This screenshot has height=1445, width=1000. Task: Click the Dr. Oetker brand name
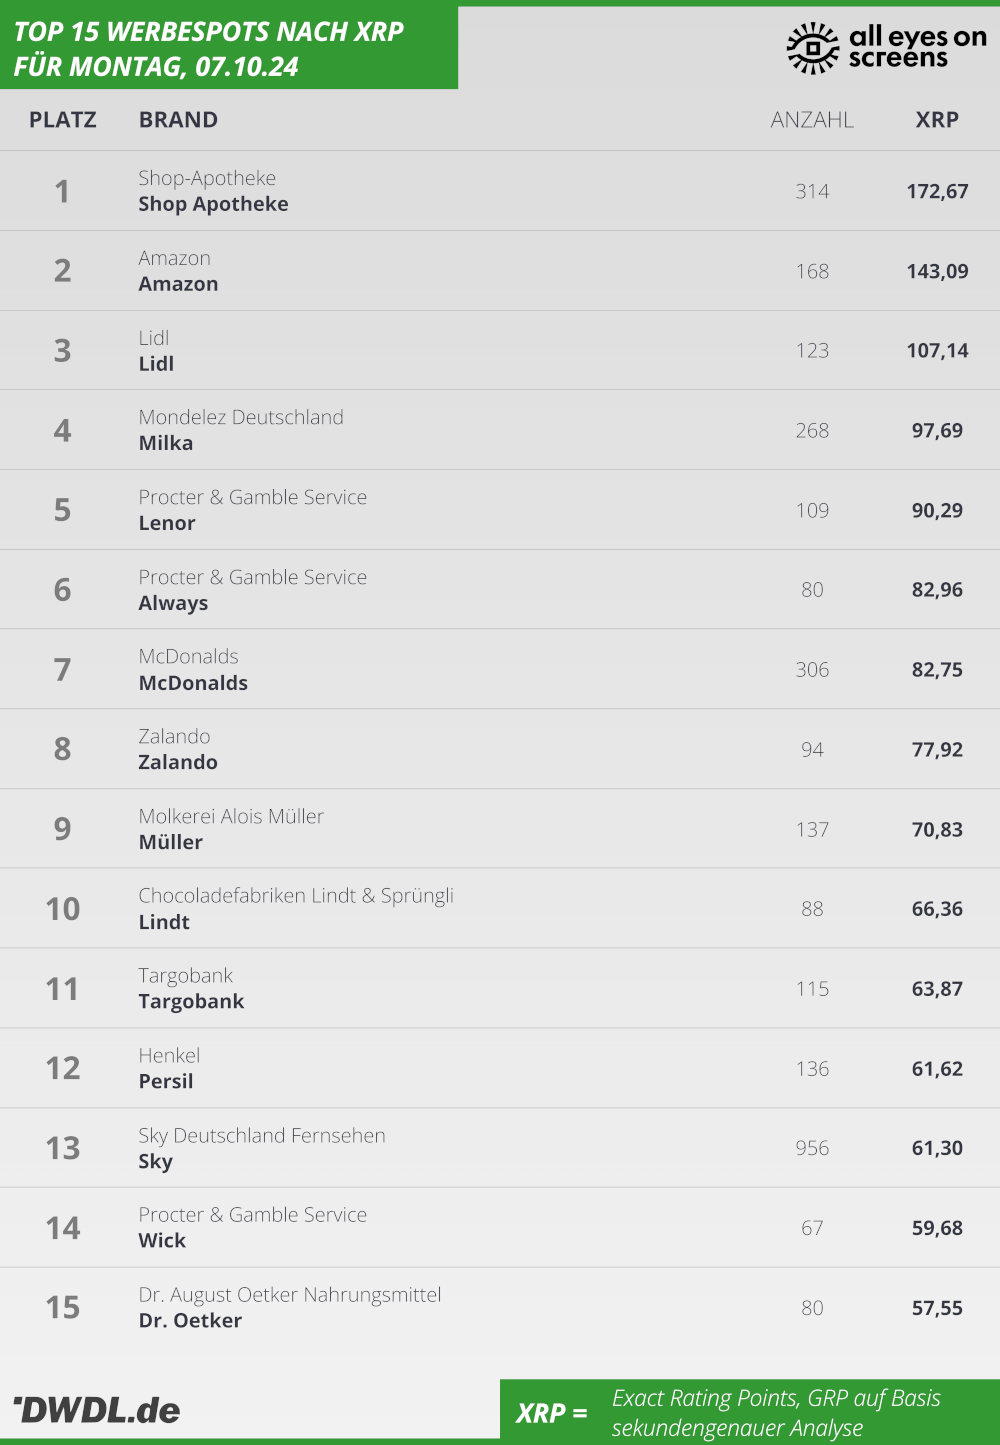pyautogui.click(x=190, y=1320)
